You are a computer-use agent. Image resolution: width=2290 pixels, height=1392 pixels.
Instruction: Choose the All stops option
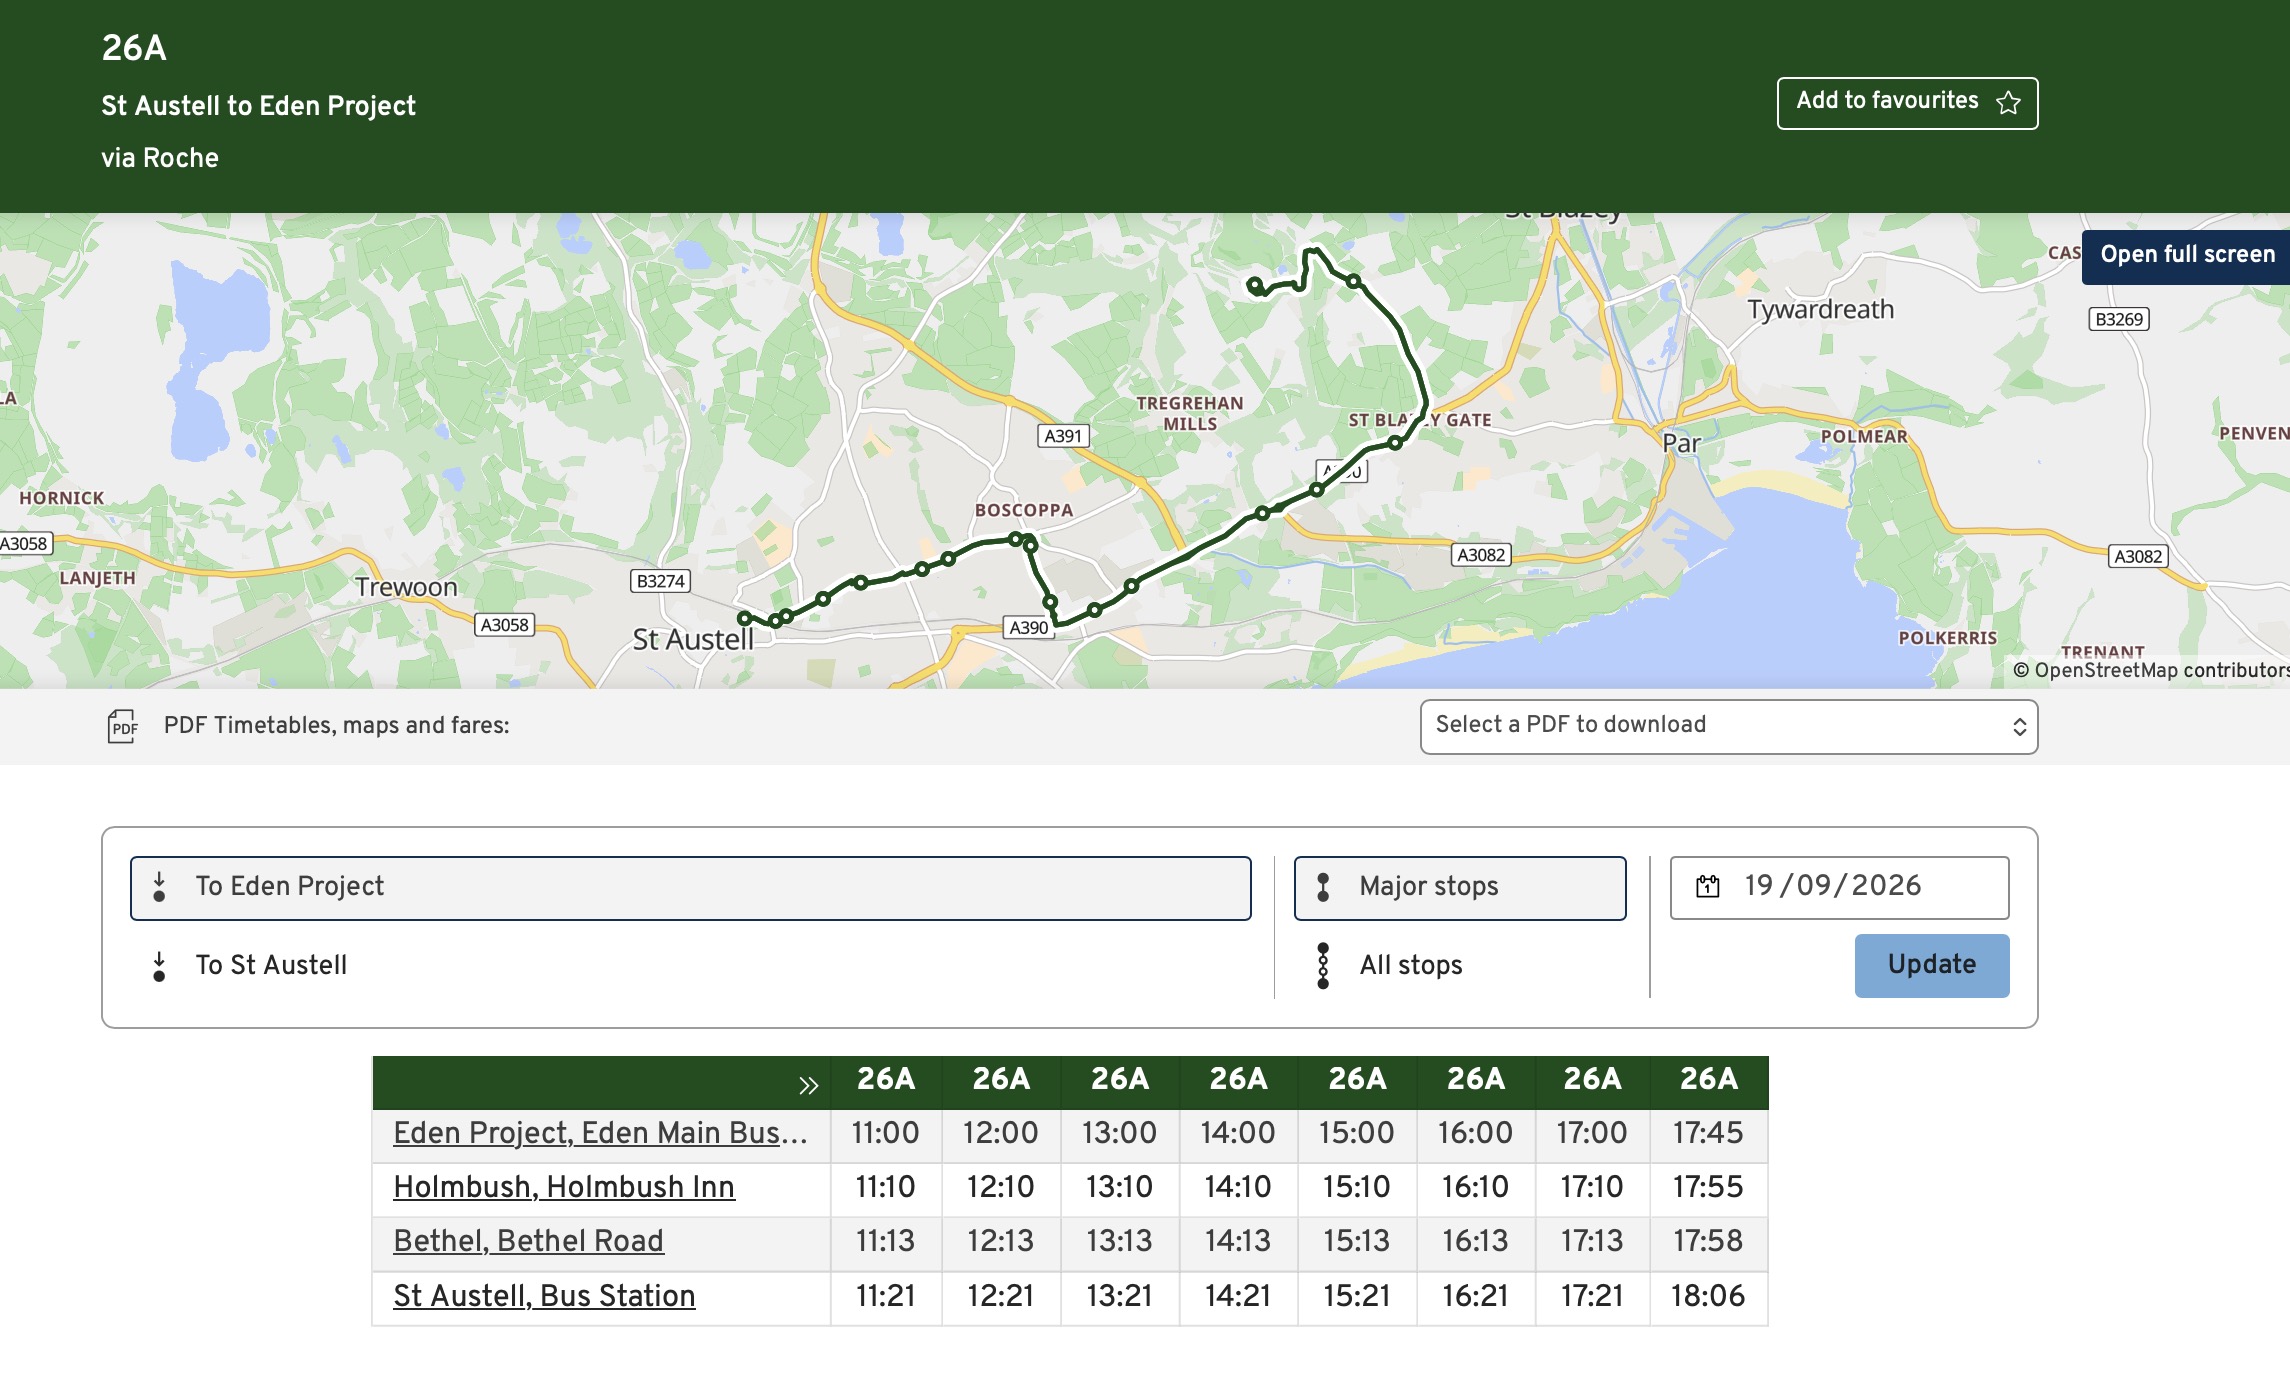[x=1460, y=966]
